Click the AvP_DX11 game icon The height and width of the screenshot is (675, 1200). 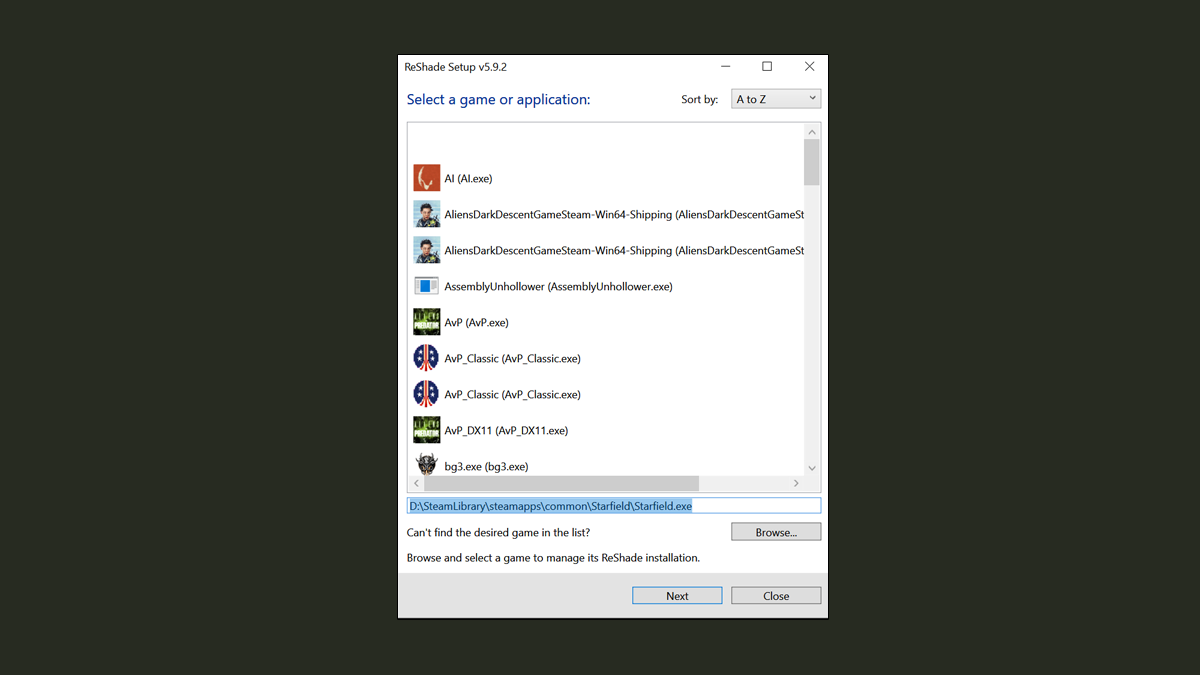click(x=427, y=430)
